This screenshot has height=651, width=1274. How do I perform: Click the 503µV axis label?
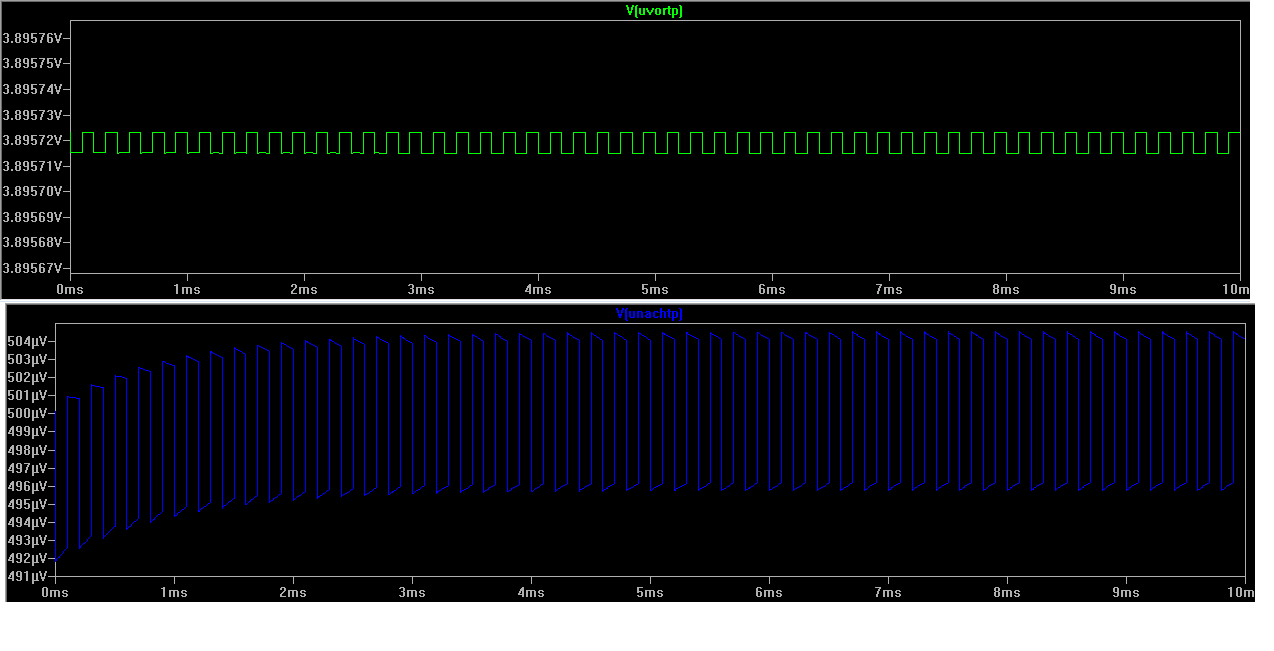pyautogui.click(x=28, y=359)
